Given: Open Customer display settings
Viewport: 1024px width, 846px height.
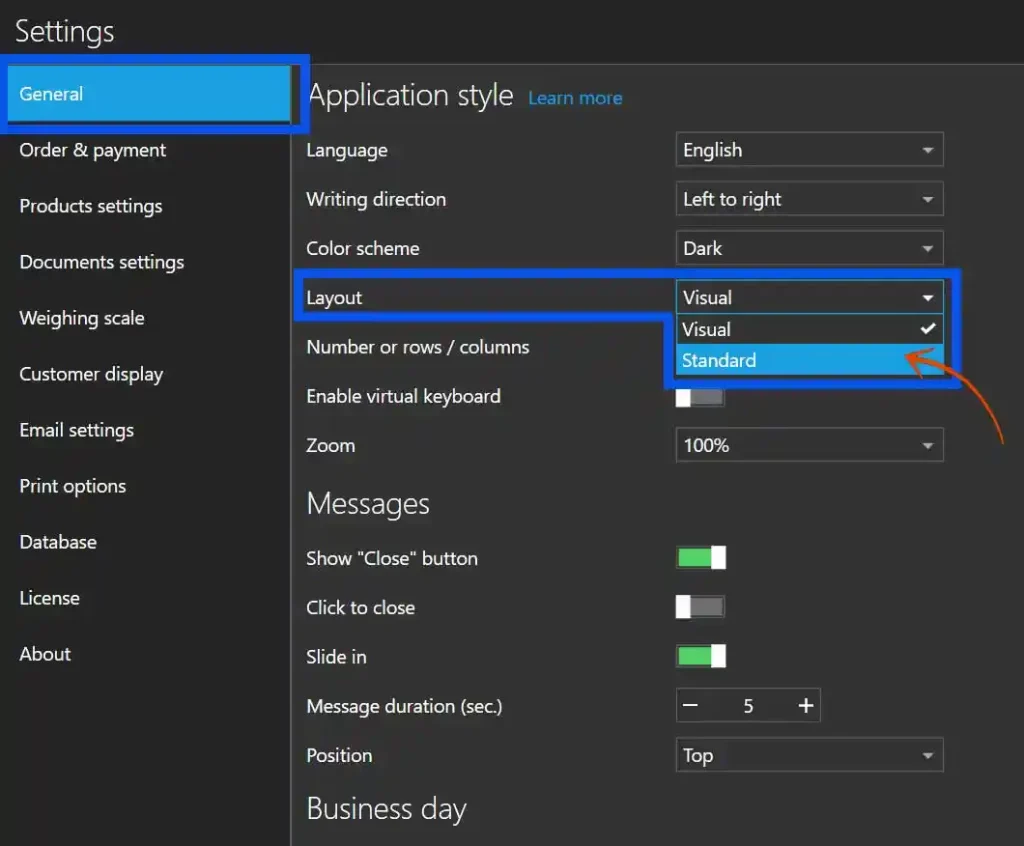Looking at the screenshot, I should click(91, 374).
